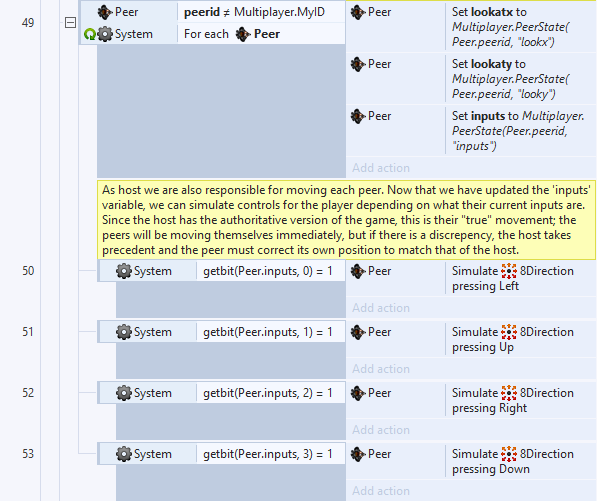Collapse event 49 using minus box
The height and width of the screenshot is (501, 597).
[x=70, y=23]
